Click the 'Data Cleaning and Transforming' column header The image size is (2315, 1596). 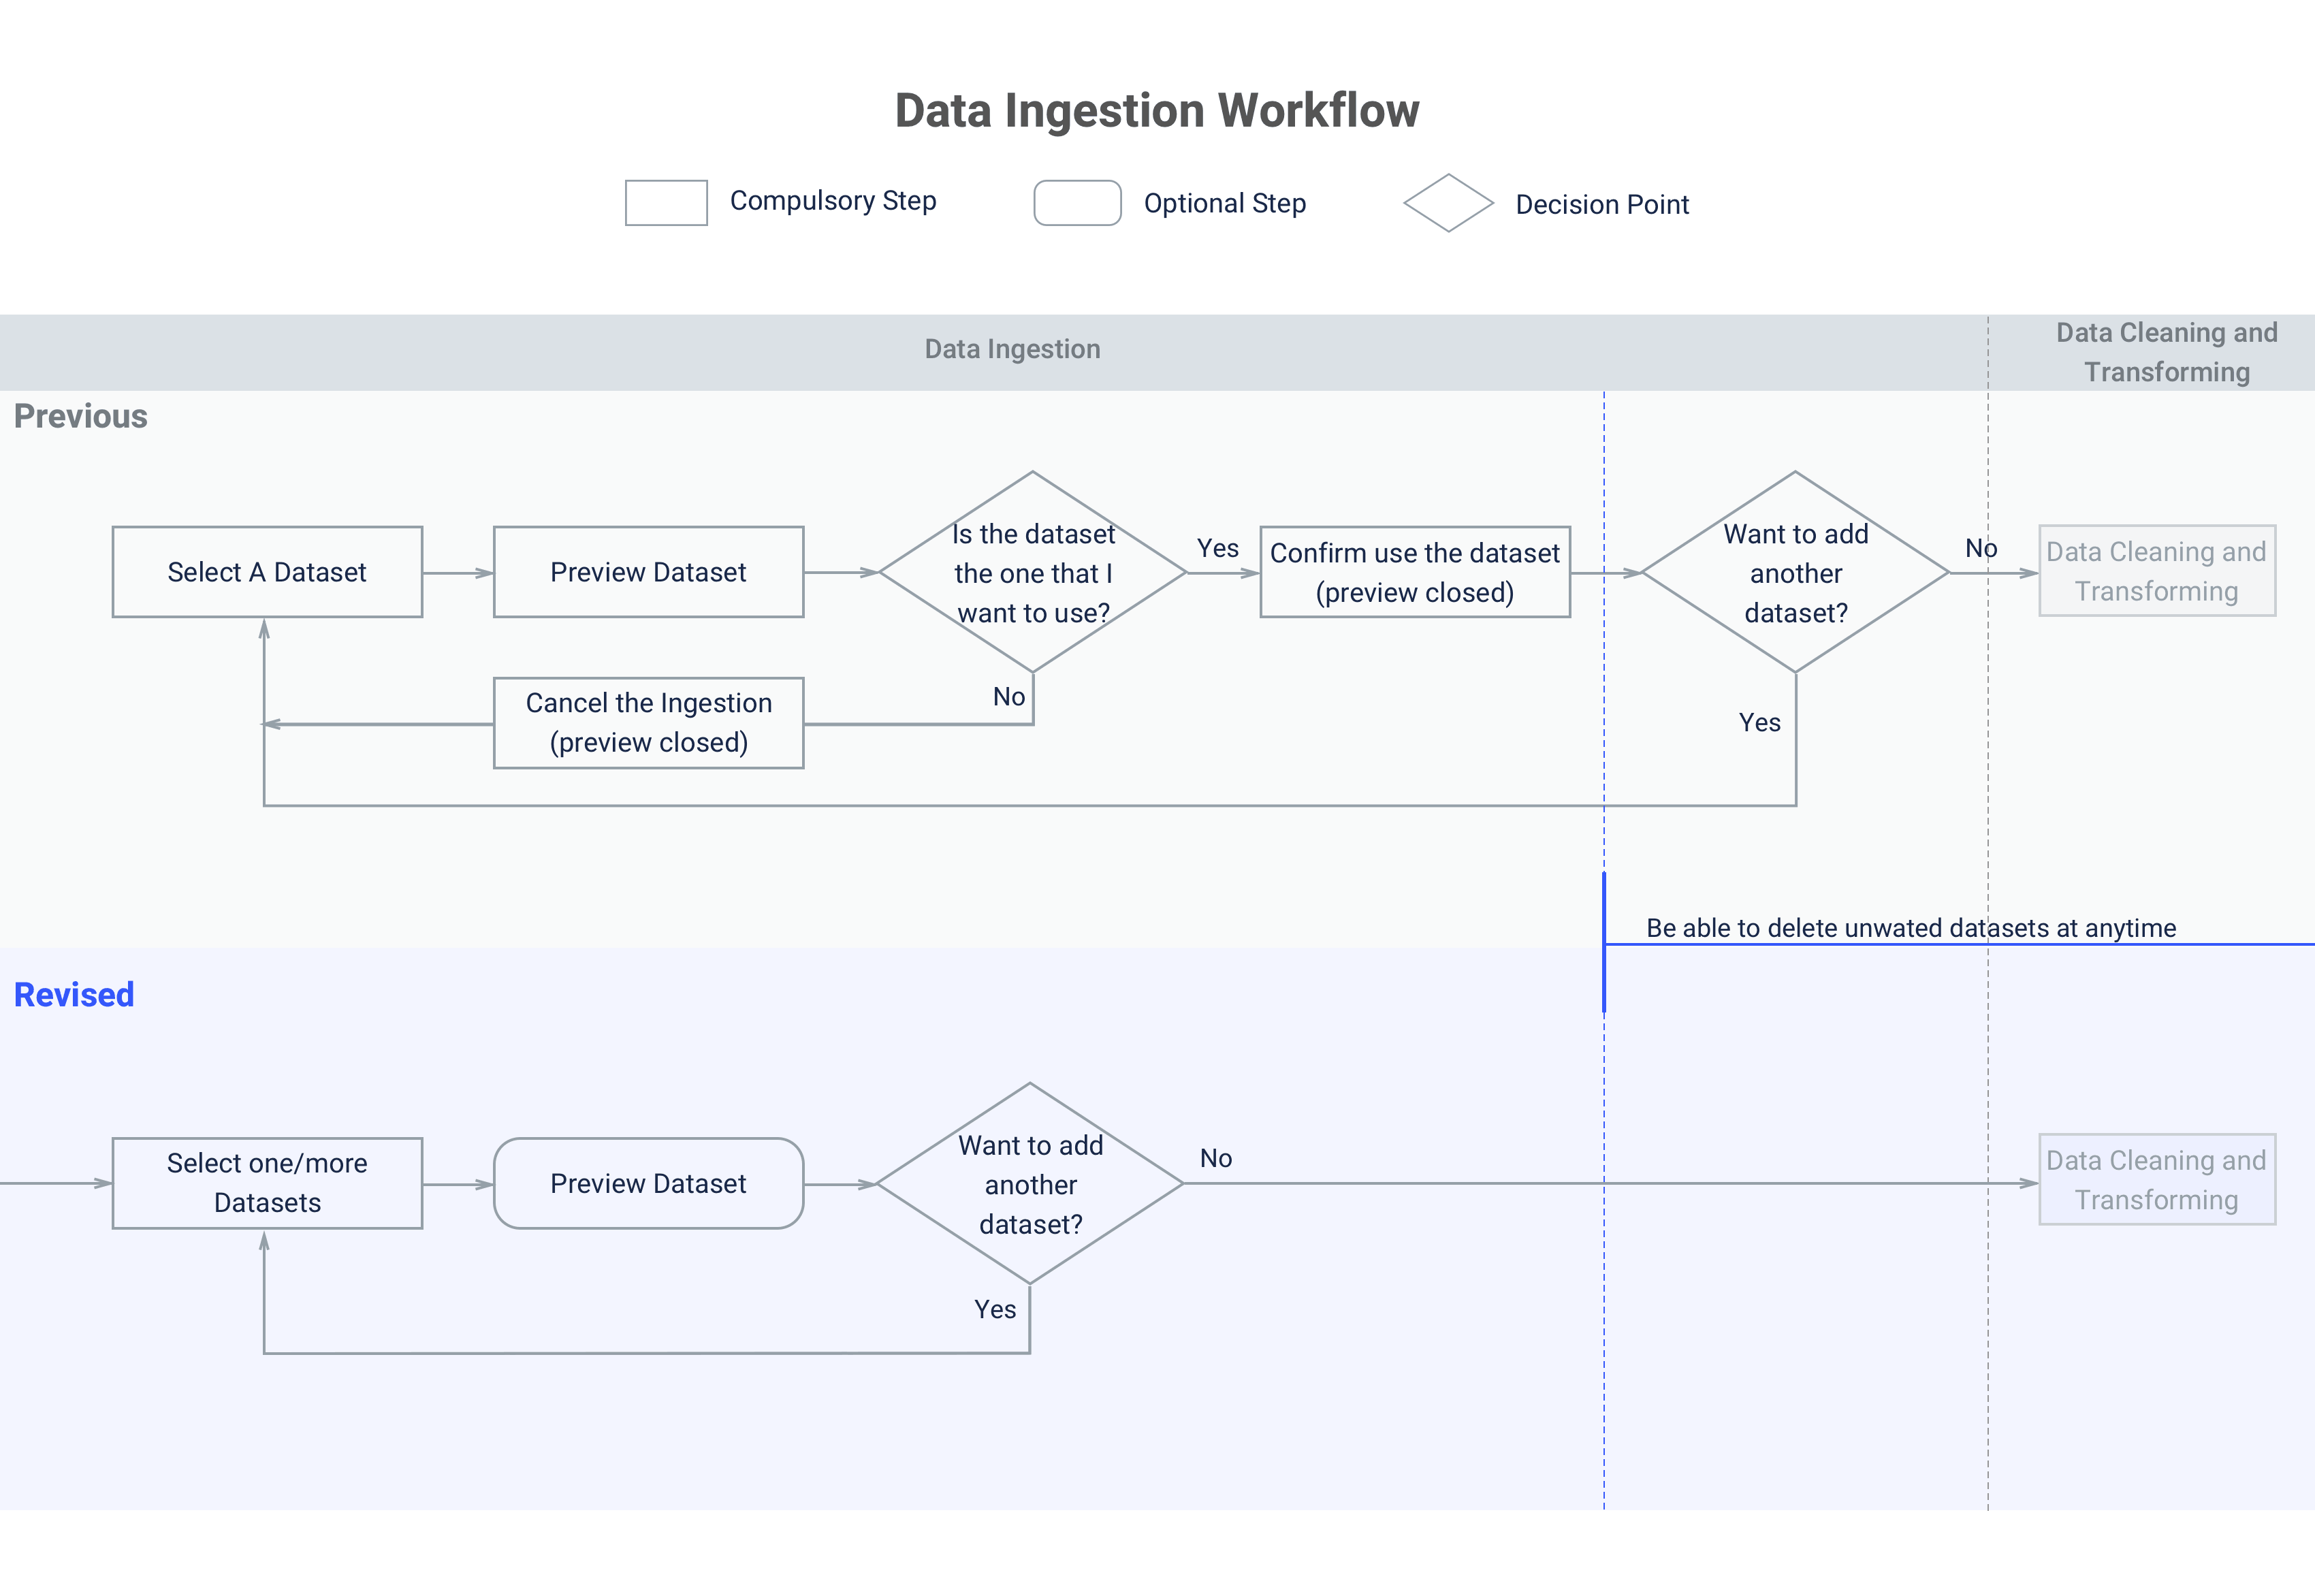click(2166, 352)
